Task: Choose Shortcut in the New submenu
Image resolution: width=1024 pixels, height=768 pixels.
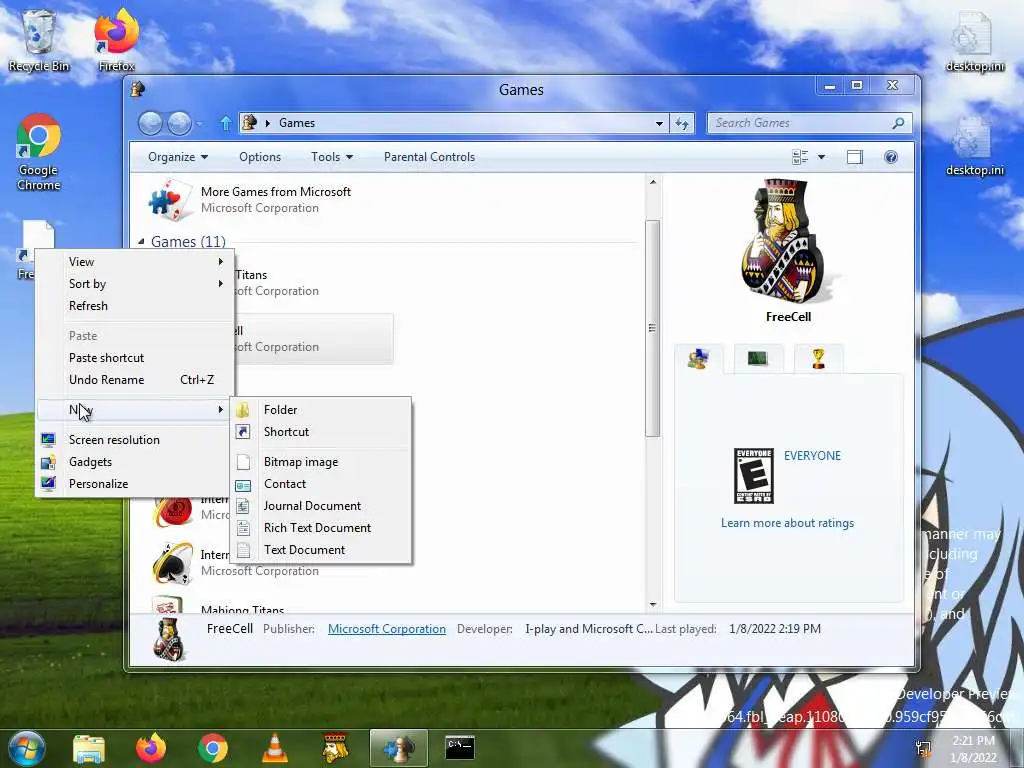Action: 322,432
